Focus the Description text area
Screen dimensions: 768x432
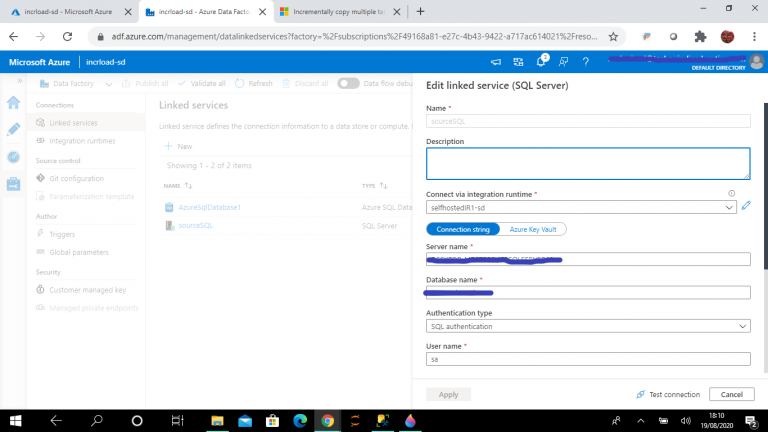point(588,164)
